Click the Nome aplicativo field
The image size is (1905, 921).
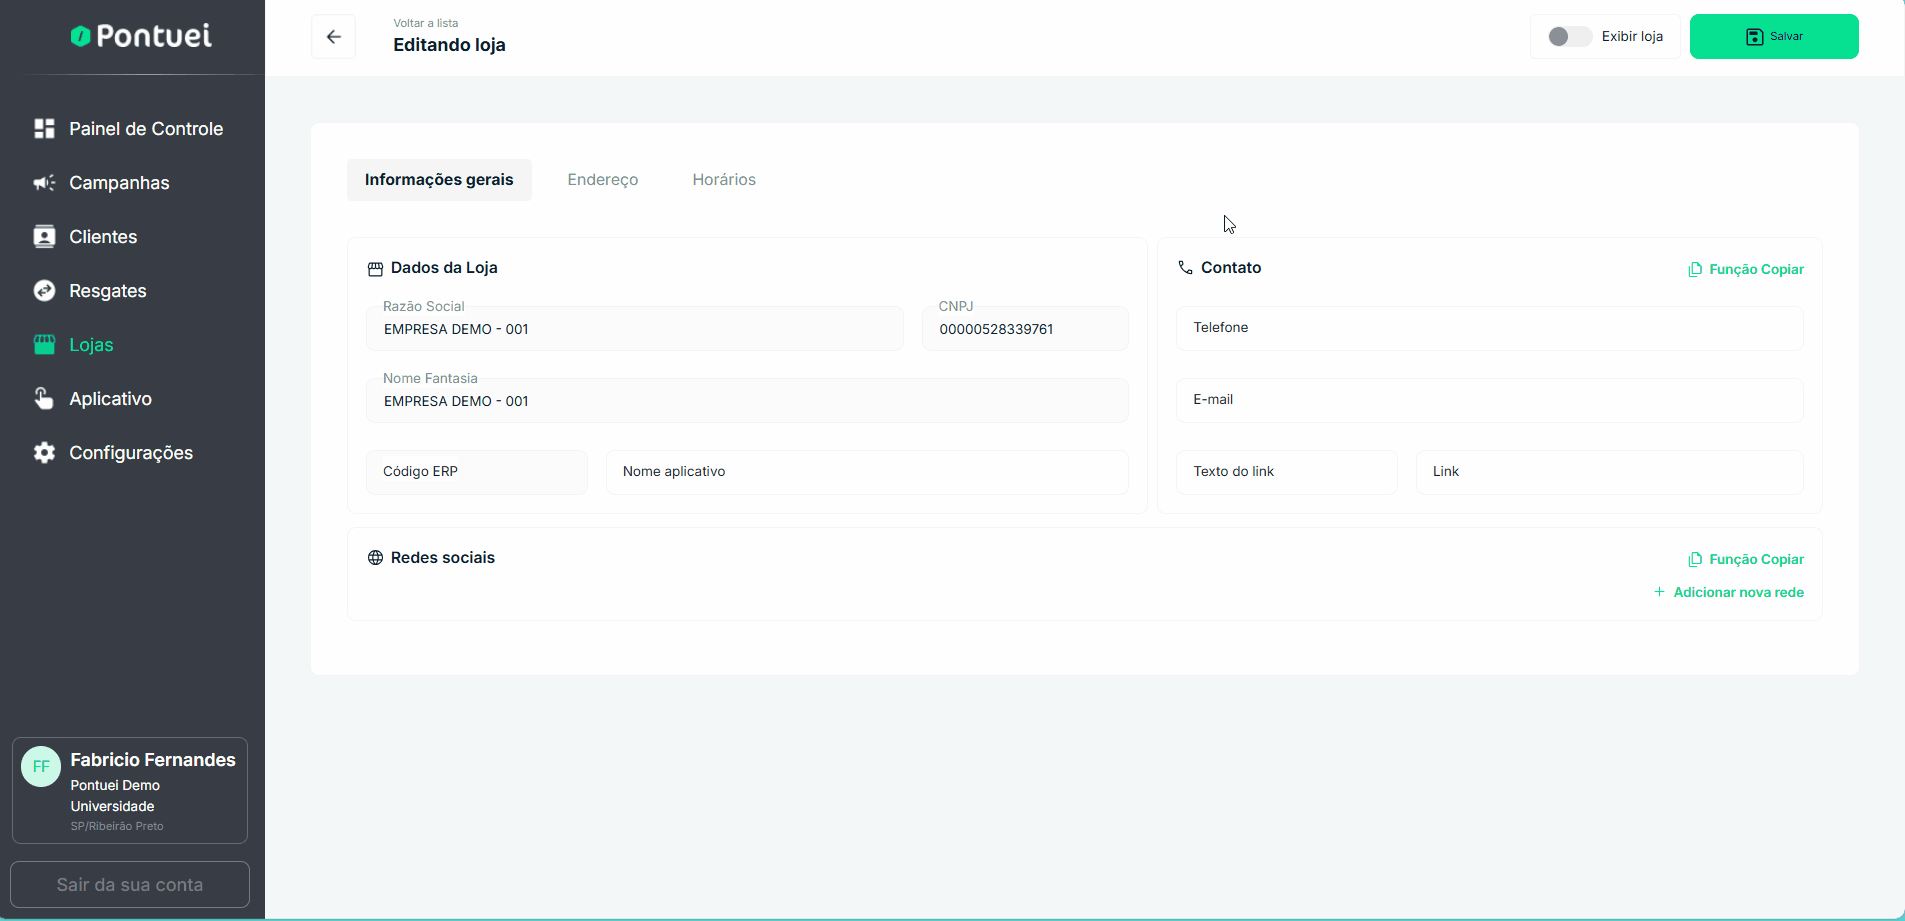(866, 472)
